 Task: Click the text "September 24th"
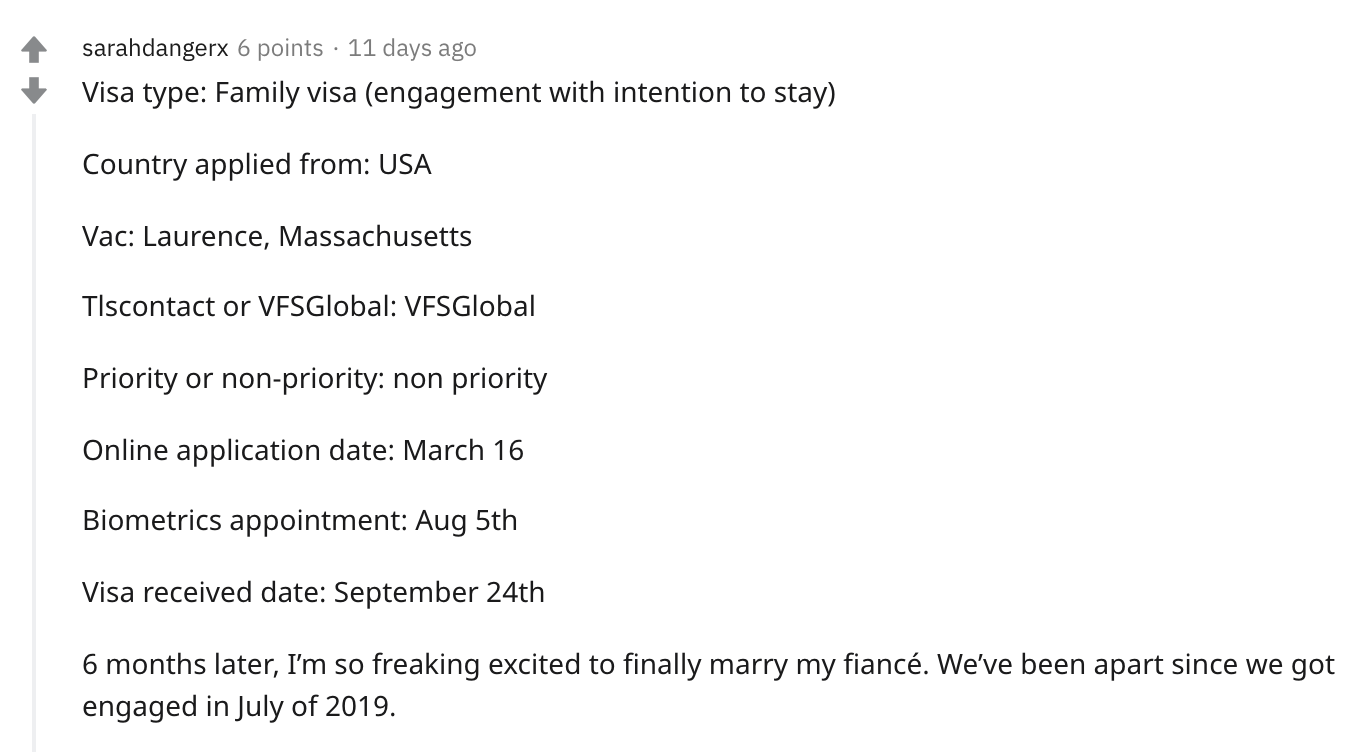439,593
